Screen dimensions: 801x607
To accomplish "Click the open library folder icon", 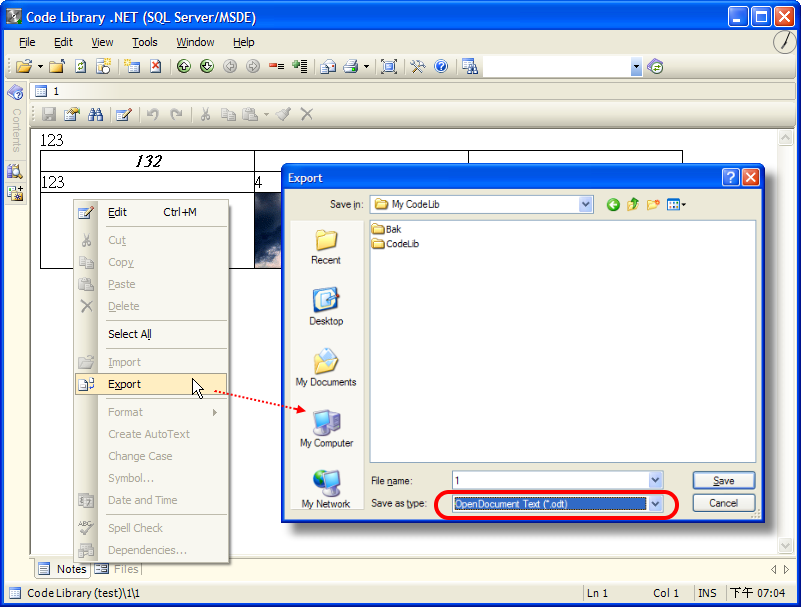I will [x=24, y=66].
